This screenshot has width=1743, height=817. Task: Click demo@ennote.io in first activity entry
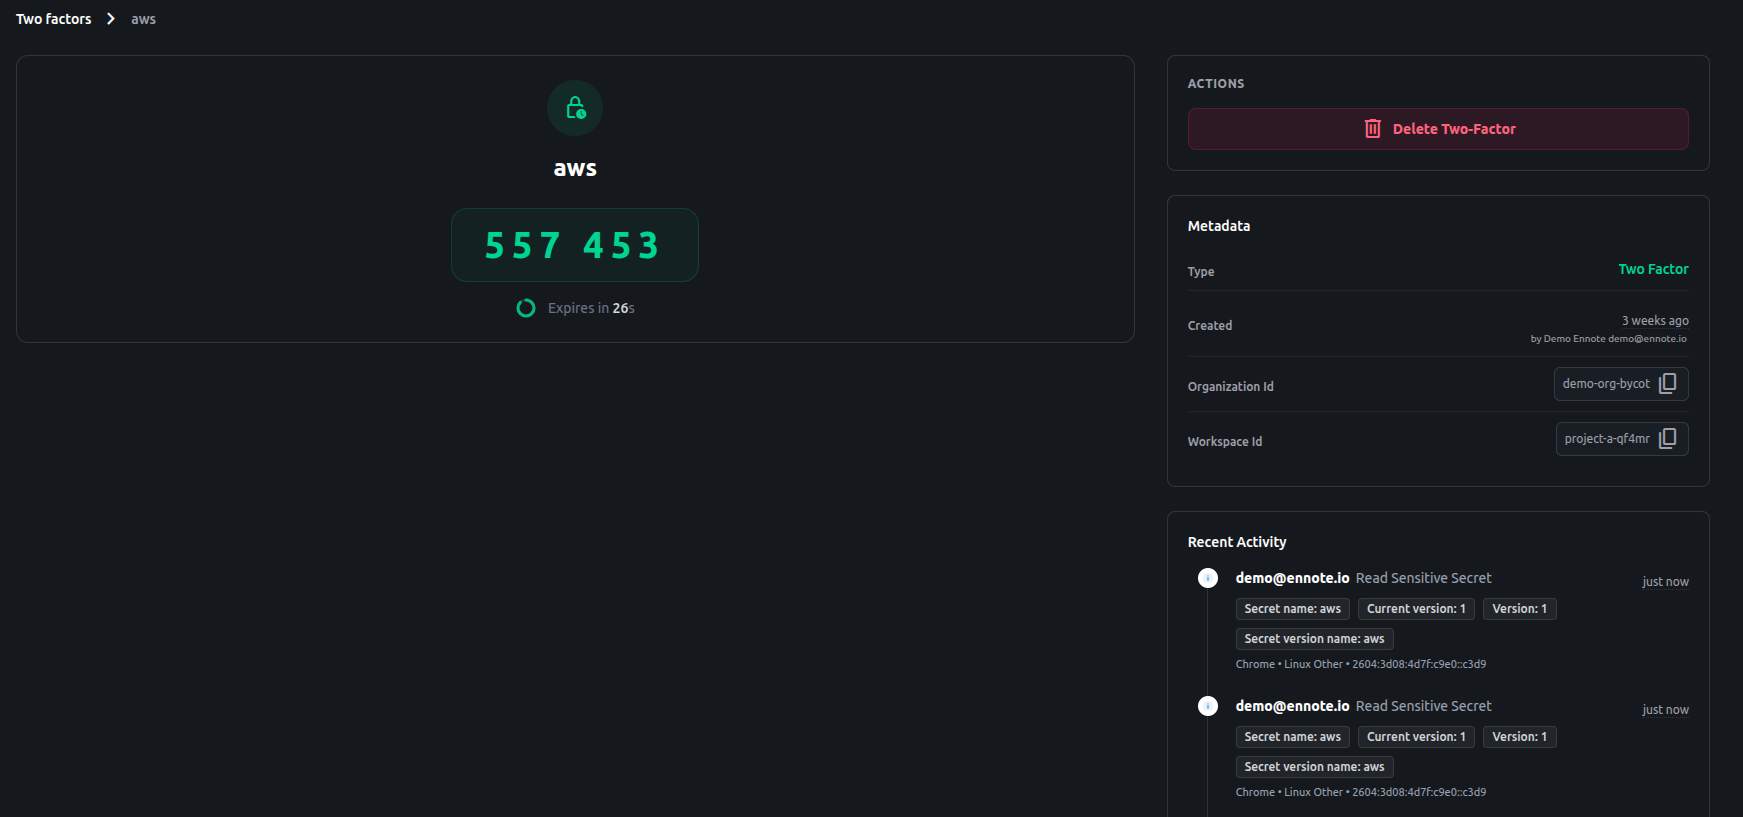click(x=1292, y=578)
